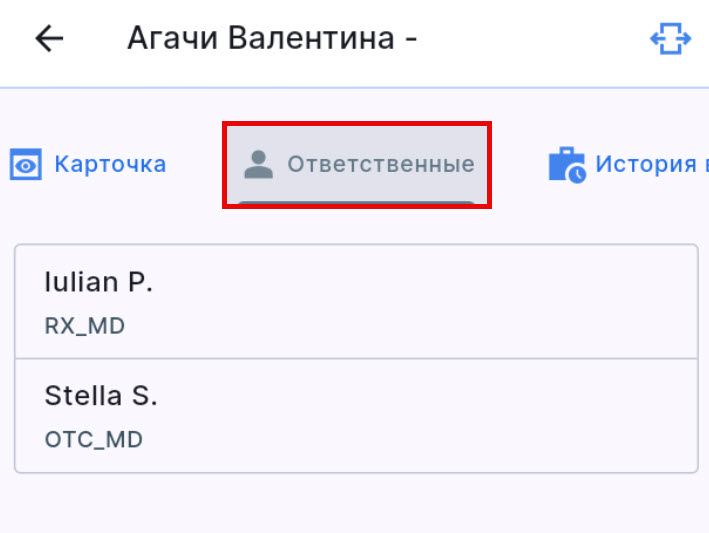Screen dimensions: 709x533
Task: Click the name text Iulian P.
Action: pyautogui.click(x=98, y=283)
